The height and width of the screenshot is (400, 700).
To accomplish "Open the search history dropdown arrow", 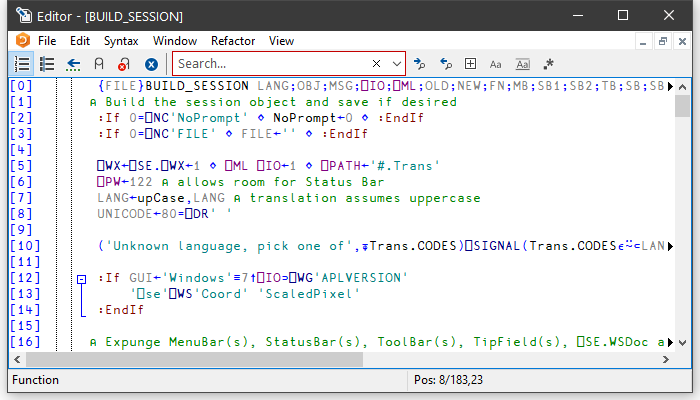I will point(395,64).
